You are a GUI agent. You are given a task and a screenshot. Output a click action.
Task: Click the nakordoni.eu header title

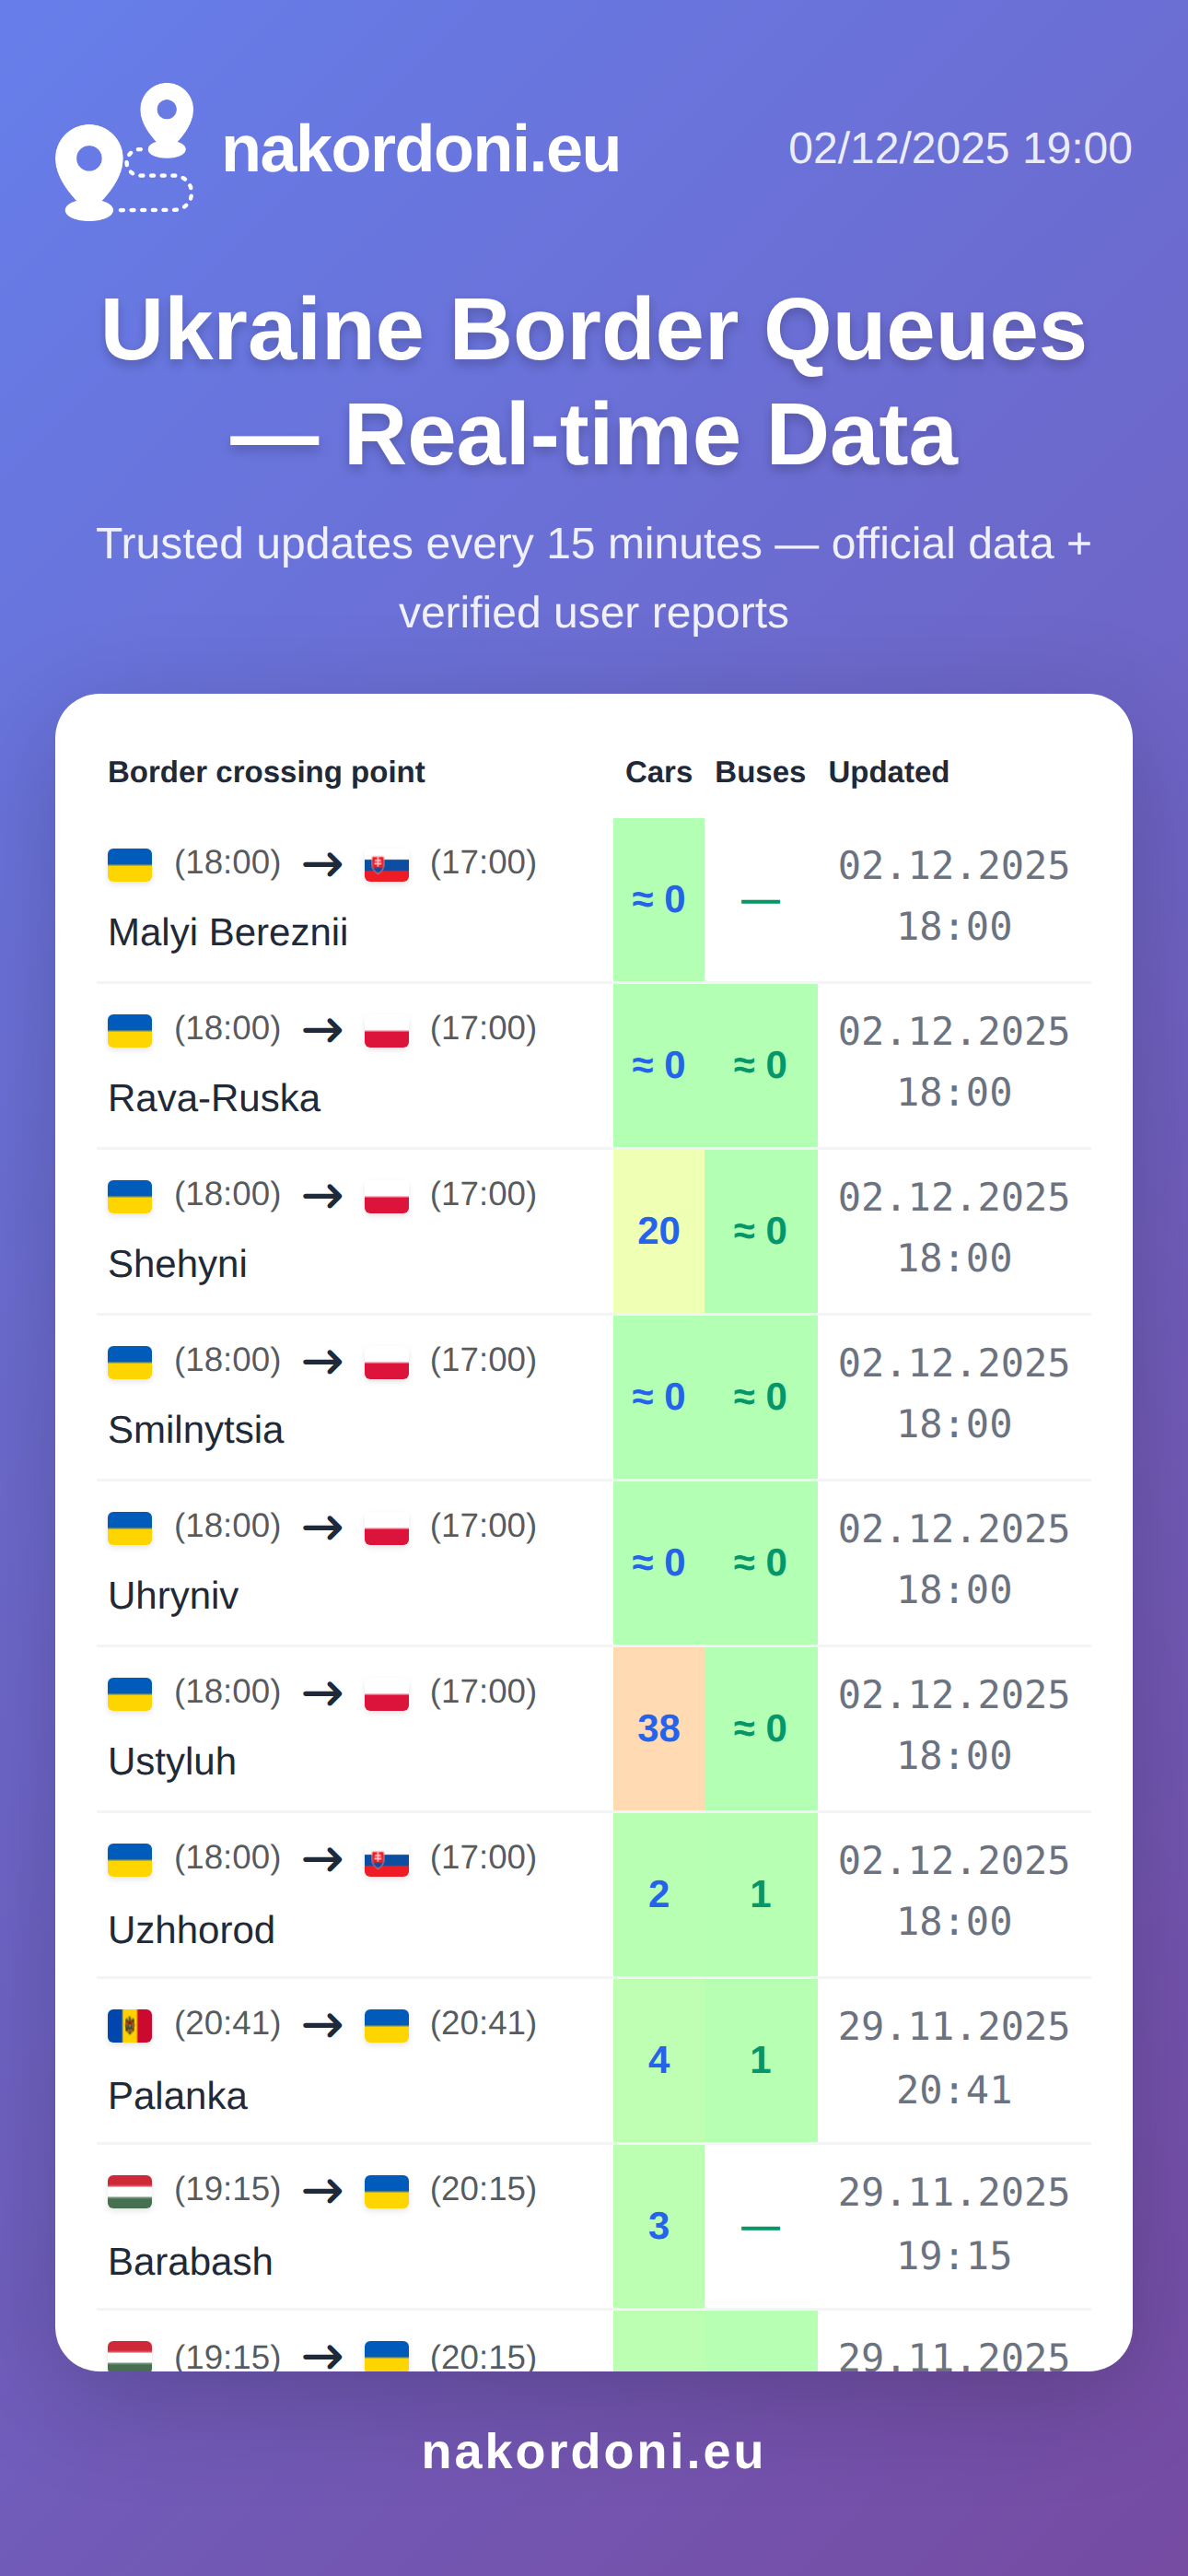(421, 149)
